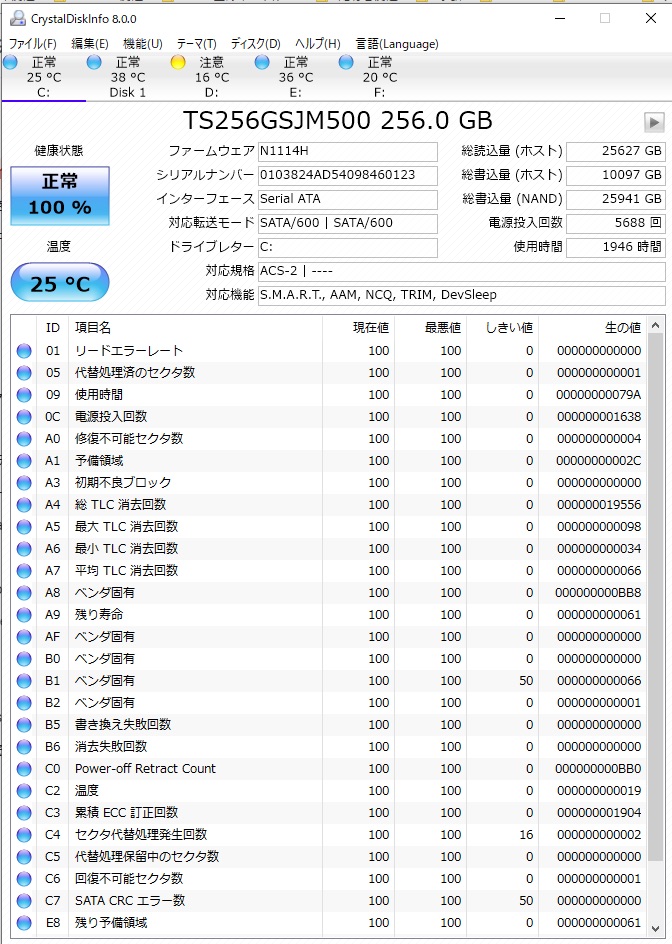
Task: Click status icon of 累積 ECC 訂正回数 row
Action: coord(24,813)
